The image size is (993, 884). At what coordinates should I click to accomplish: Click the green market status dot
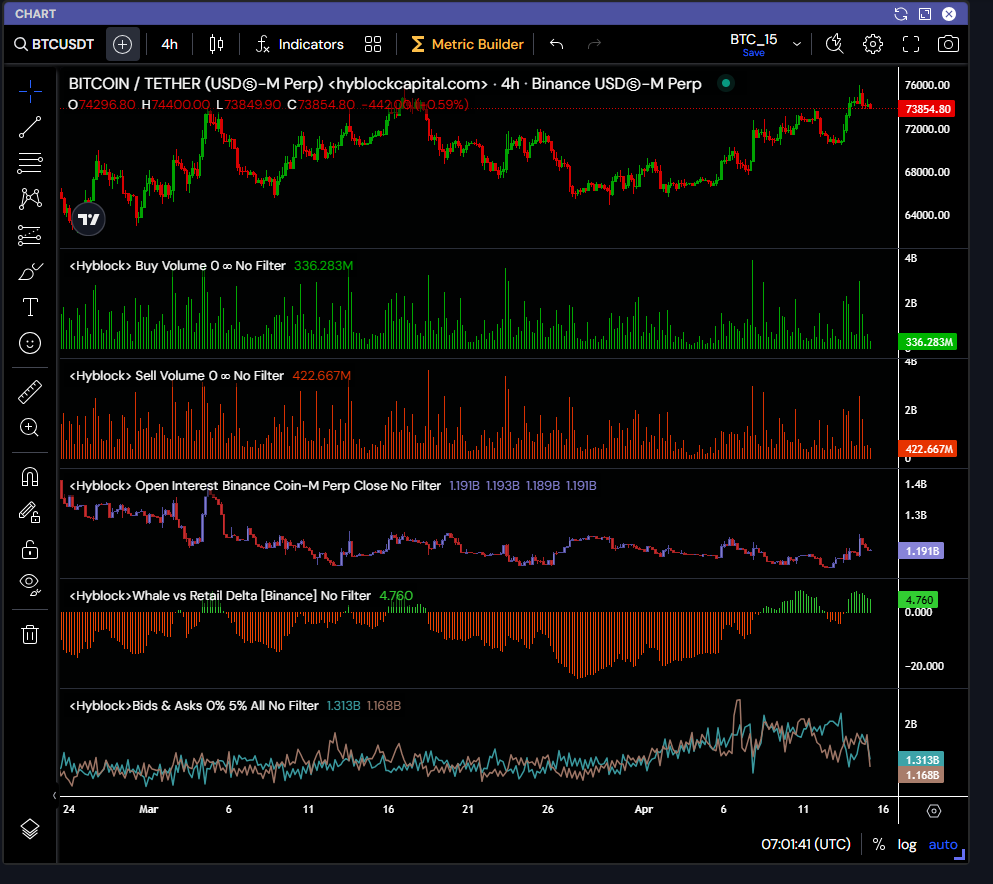(x=726, y=83)
